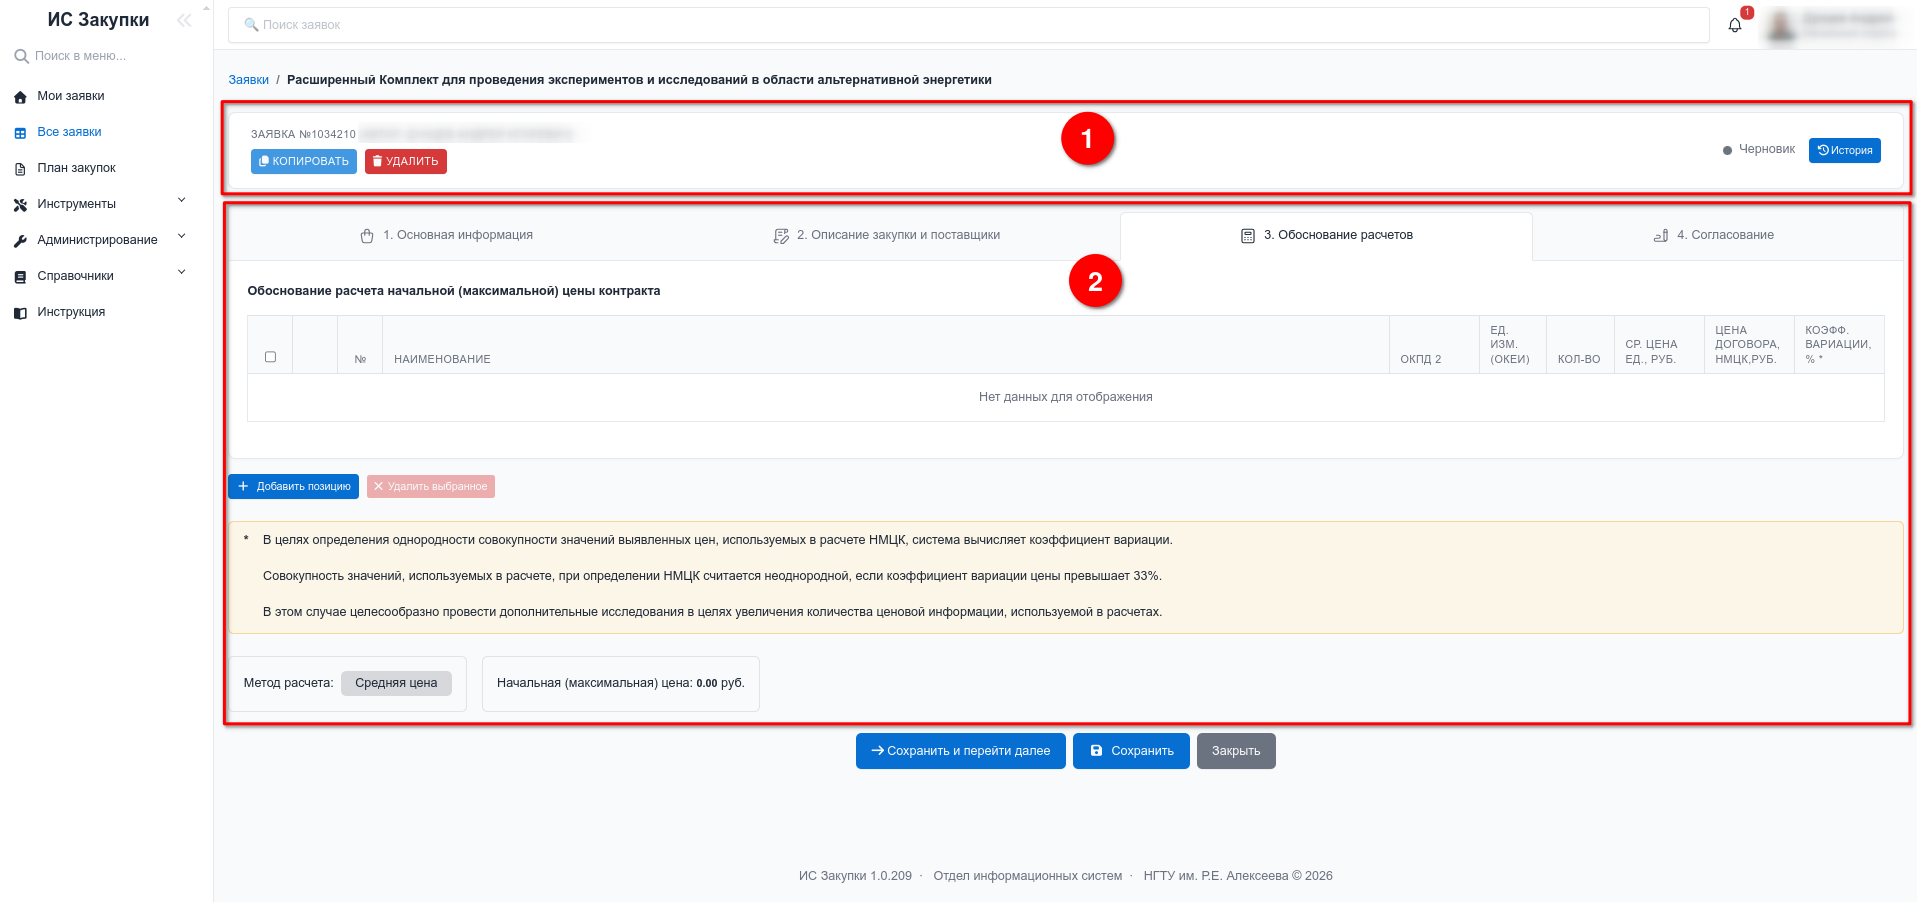Image resolution: width=1917 pixels, height=902 pixels.
Task: Click the document icon beside План закупок
Action: tap(20, 169)
